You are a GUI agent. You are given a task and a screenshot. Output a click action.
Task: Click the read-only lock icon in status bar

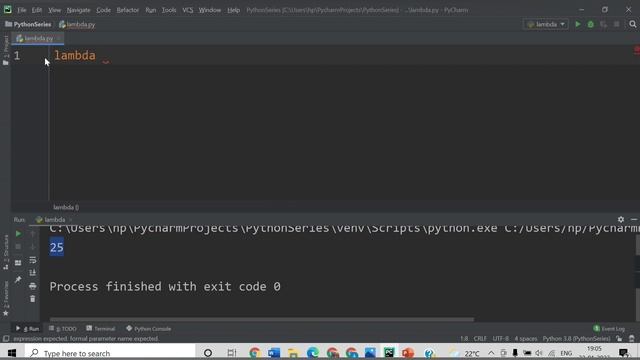point(619,339)
